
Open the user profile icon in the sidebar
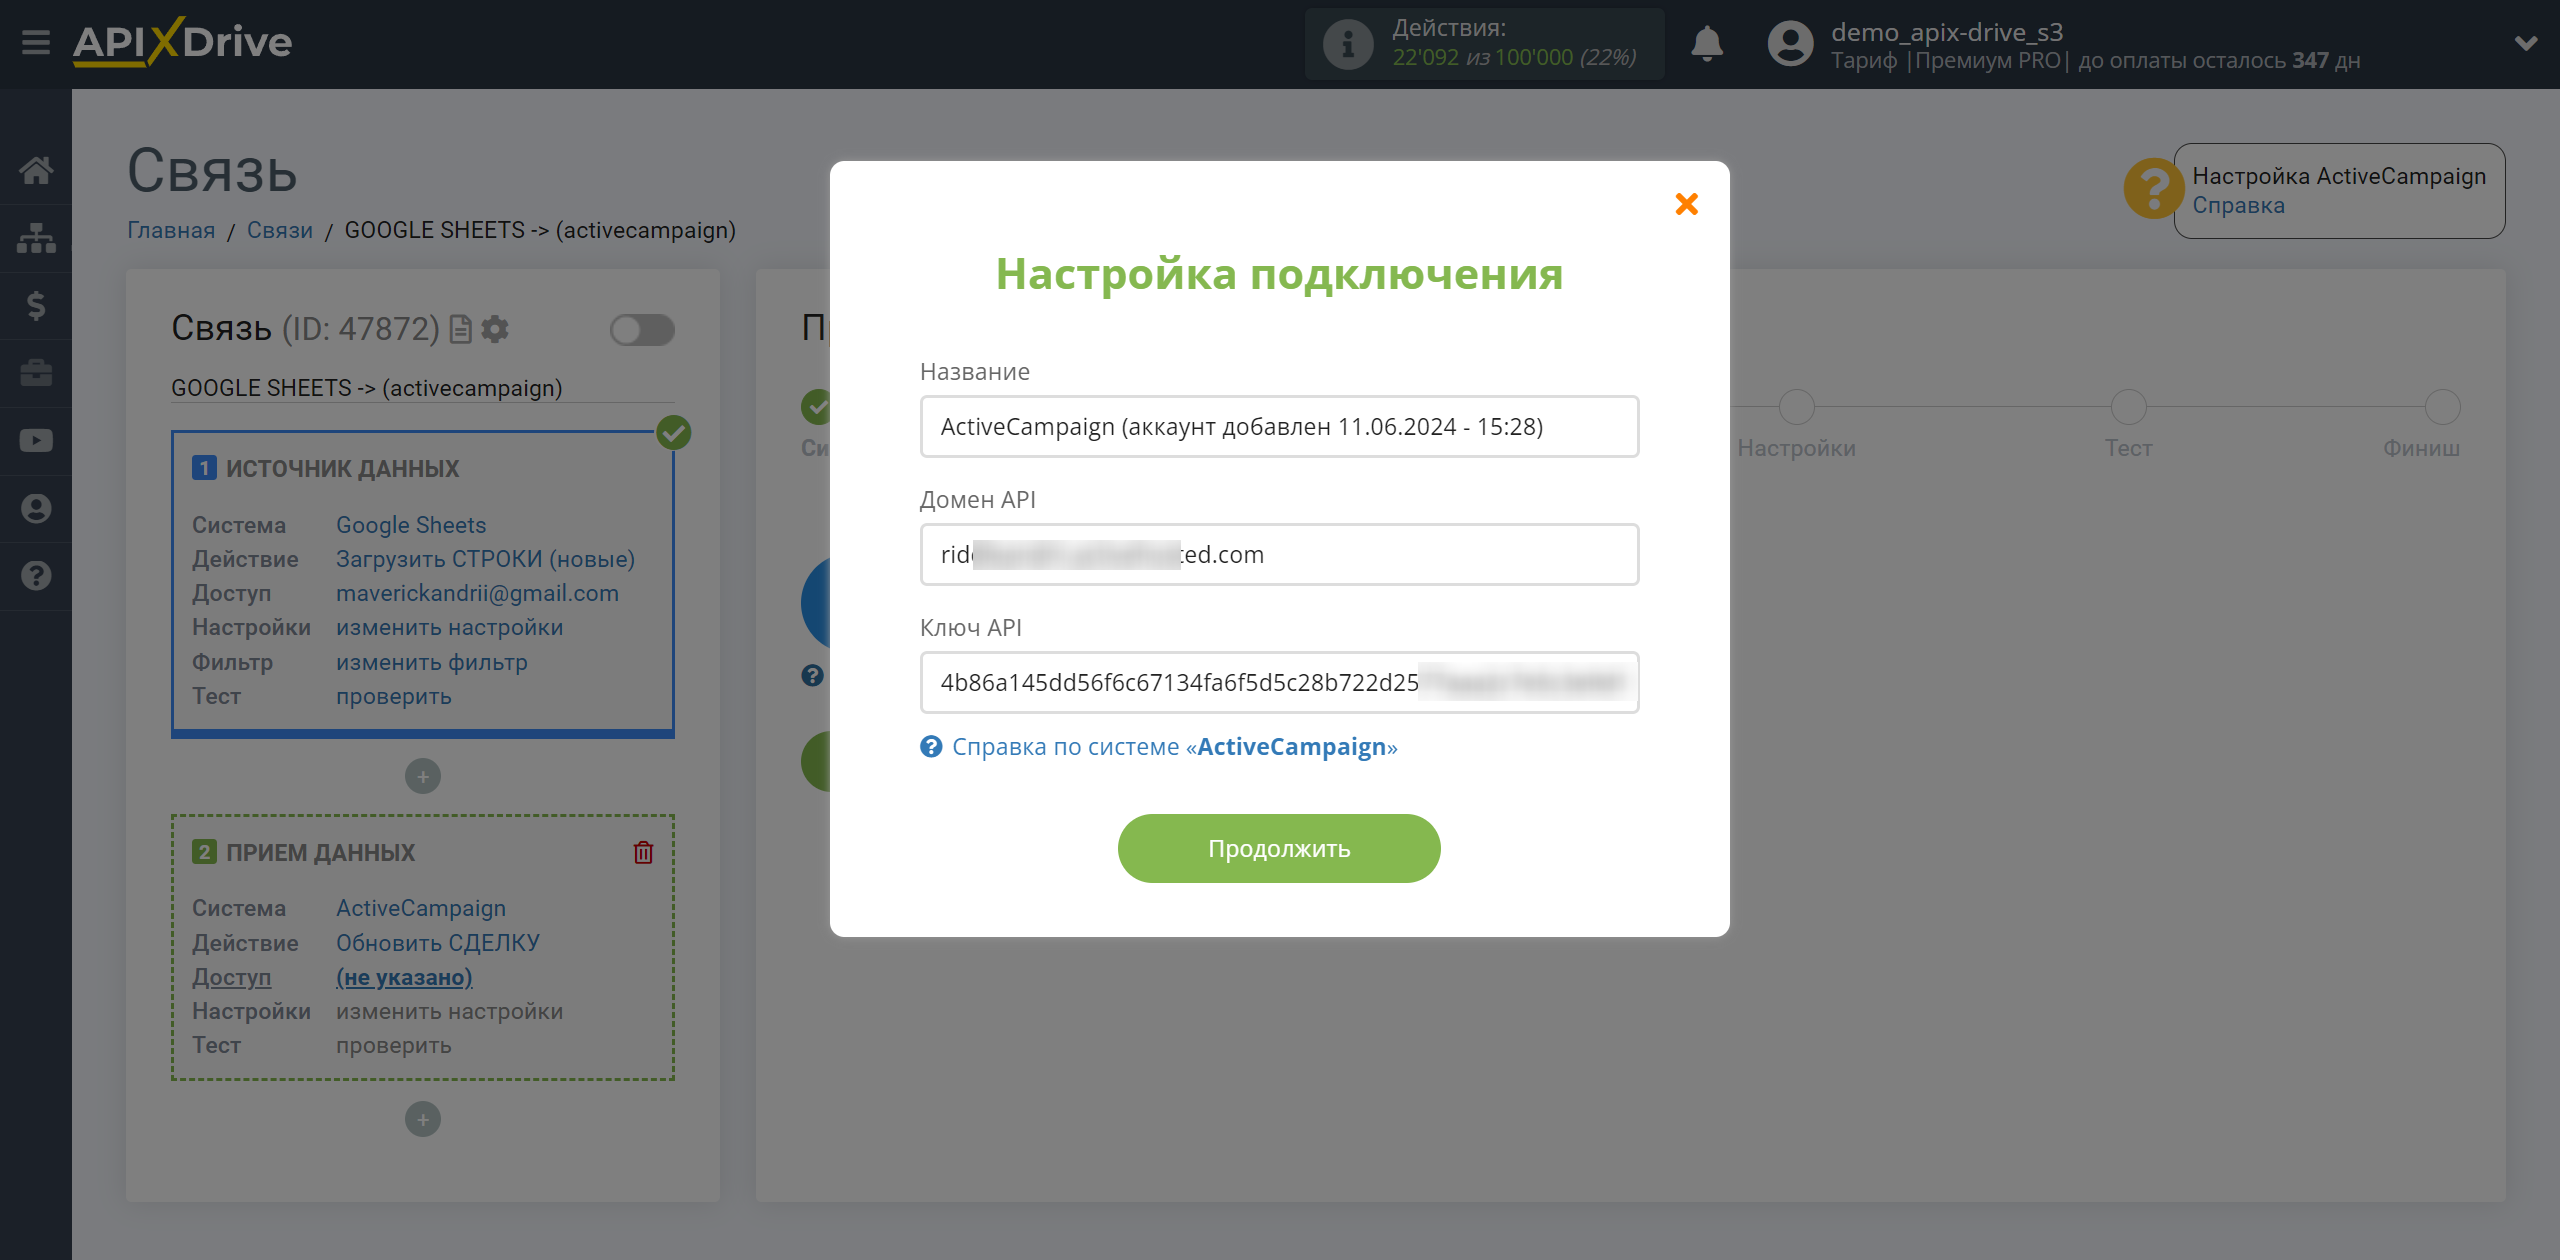tap(36, 508)
